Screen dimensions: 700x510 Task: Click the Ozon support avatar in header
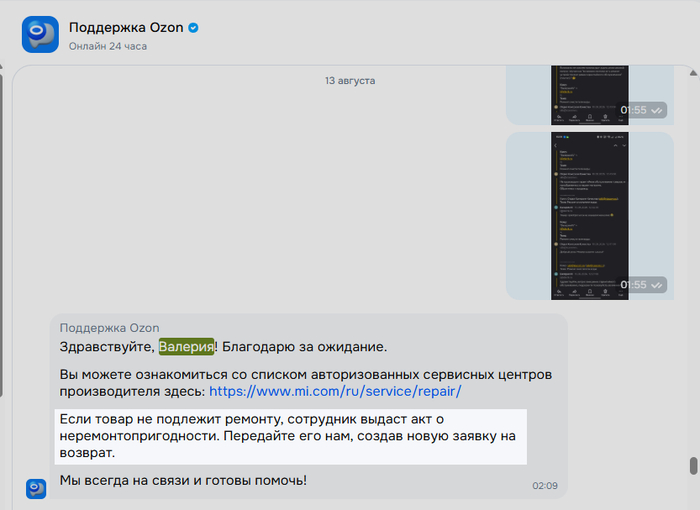[x=40, y=34]
